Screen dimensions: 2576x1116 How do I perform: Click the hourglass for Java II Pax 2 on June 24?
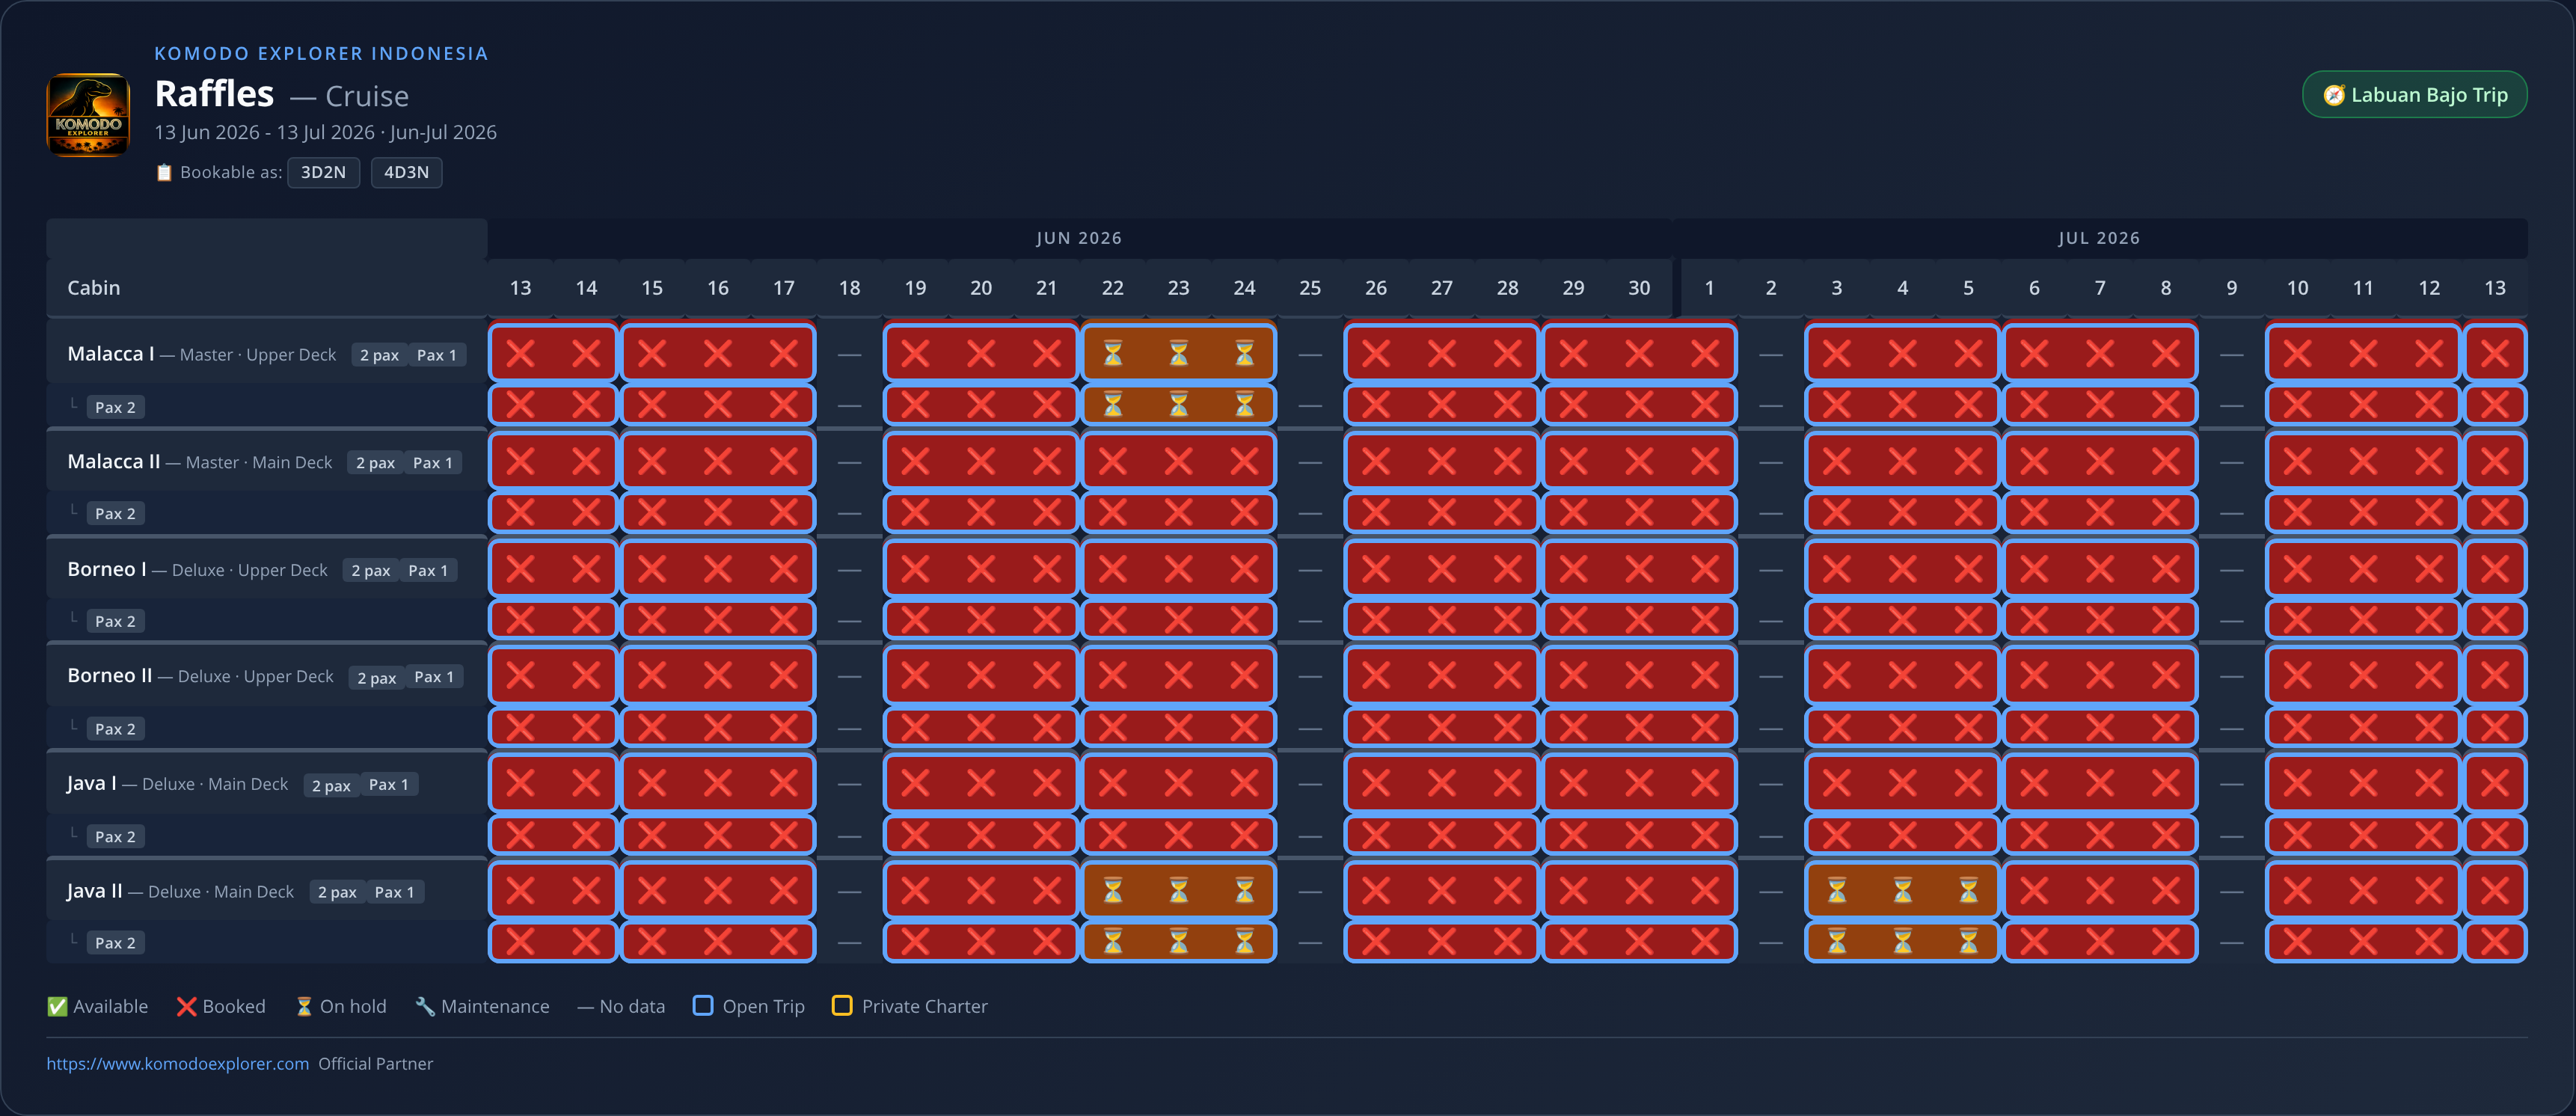(1244, 941)
